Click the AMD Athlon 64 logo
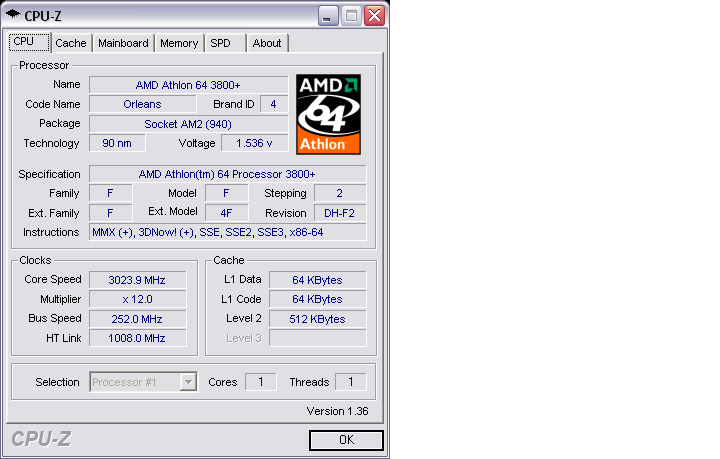Screen dimensions: 720x459 (328, 114)
